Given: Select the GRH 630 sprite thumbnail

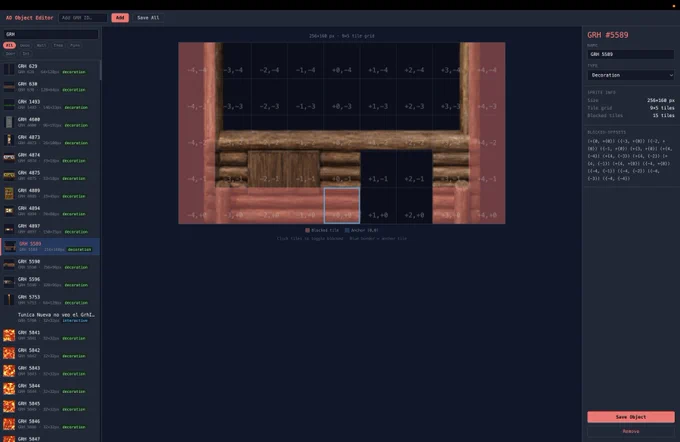Looking at the screenshot, I should pyautogui.click(x=9, y=87).
